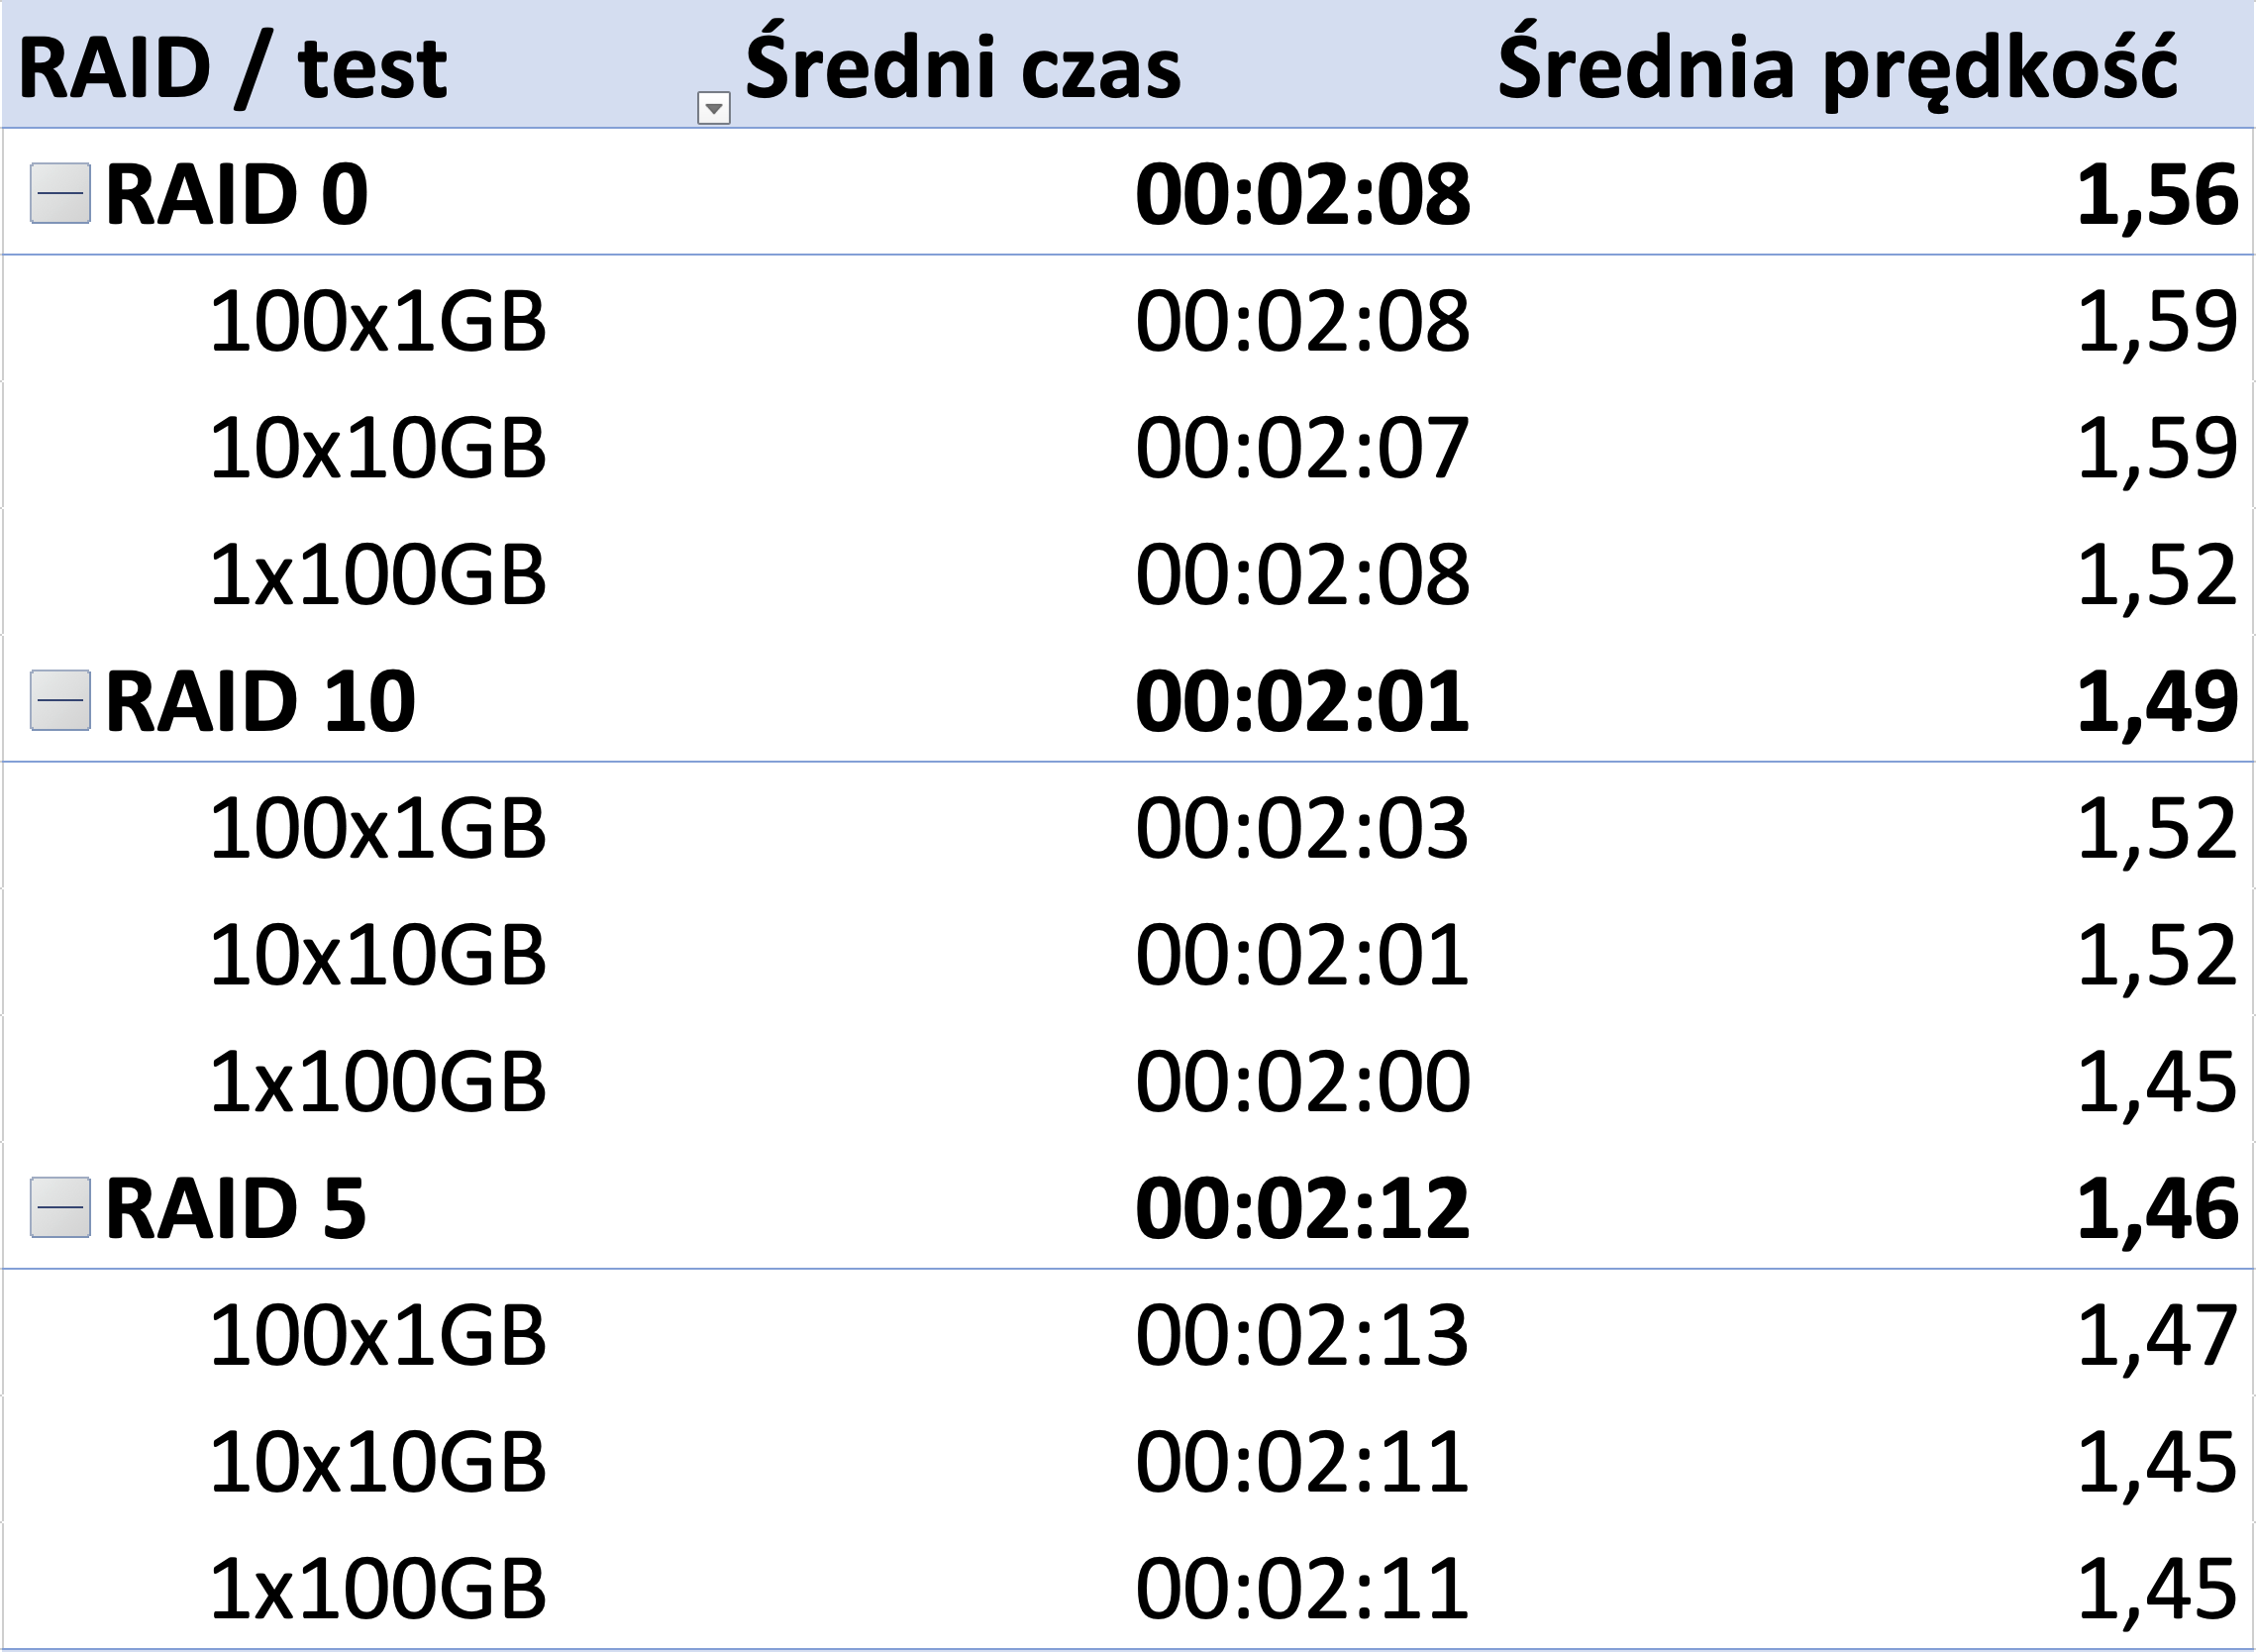Image resolution: width=2256 pixels, height=1652 pixels.
Task: Click 100x1GB under RAID 0
Action: [x=378, y=321]
